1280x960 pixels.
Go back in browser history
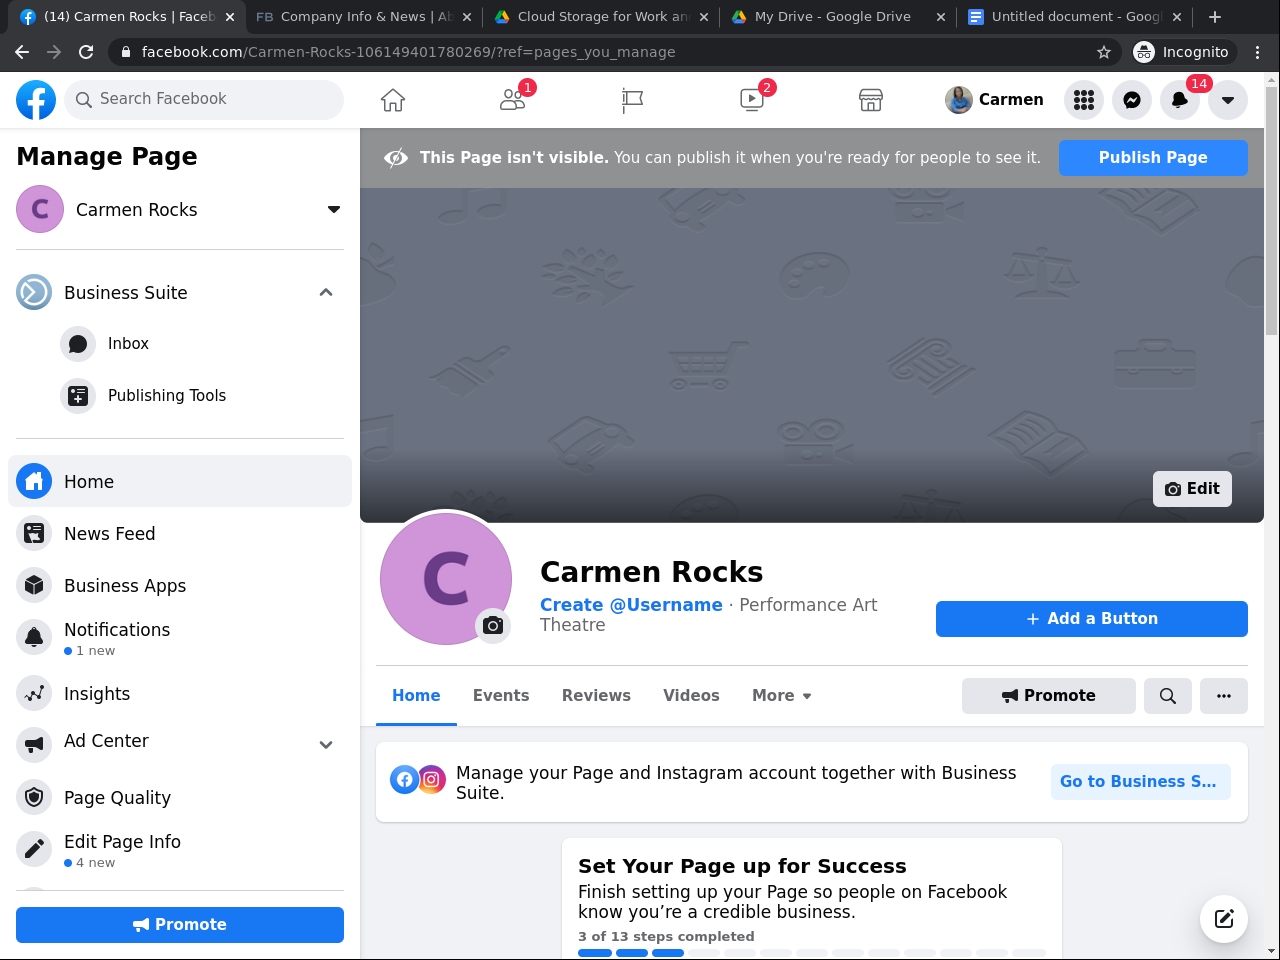point(22,52)
